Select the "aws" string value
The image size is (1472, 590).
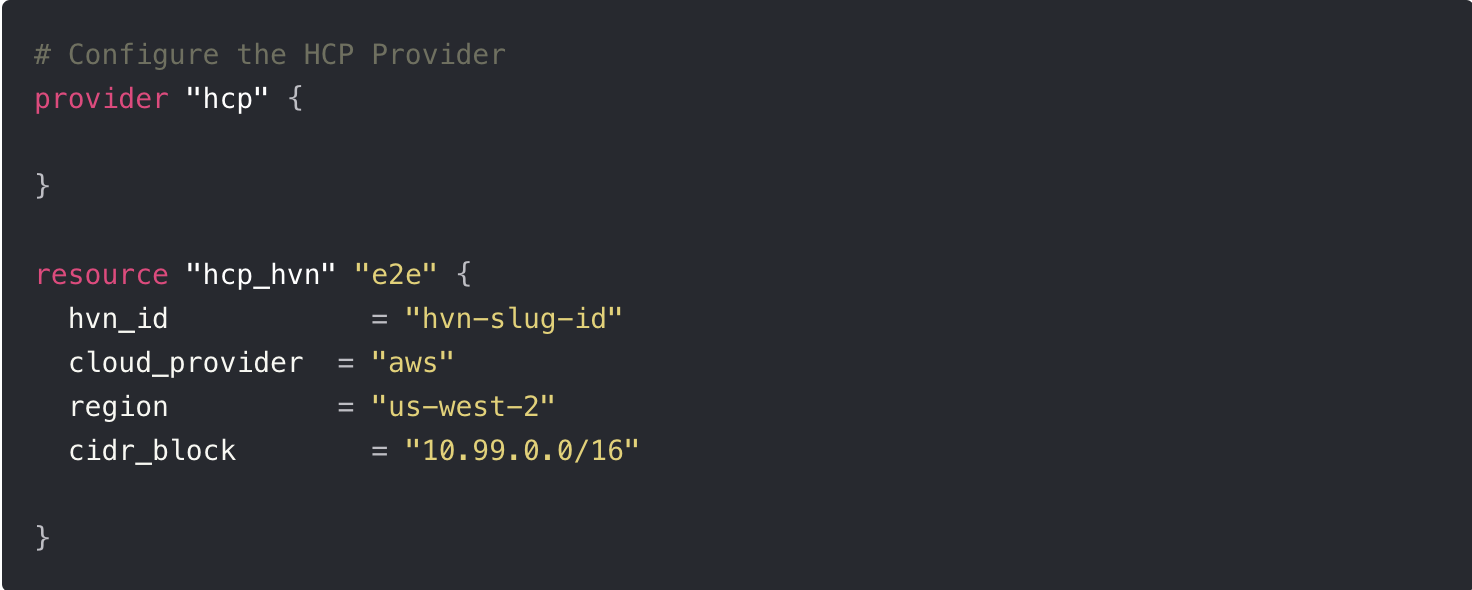(x=413, y=363)
